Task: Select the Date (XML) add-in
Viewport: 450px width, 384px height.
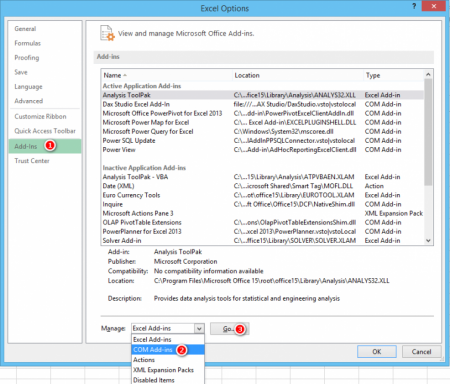Action: (262, 186)
